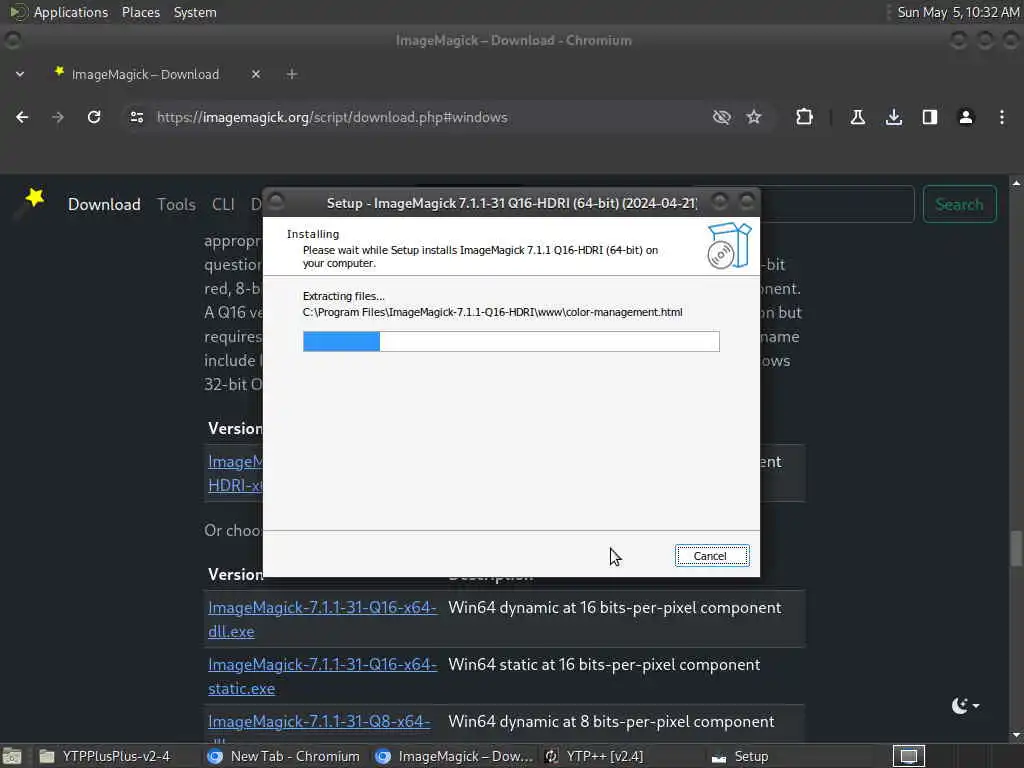This screenshot has width=1024, height=768.
Task: Show downloads from the toolbar icon
Action: (894, 118)
